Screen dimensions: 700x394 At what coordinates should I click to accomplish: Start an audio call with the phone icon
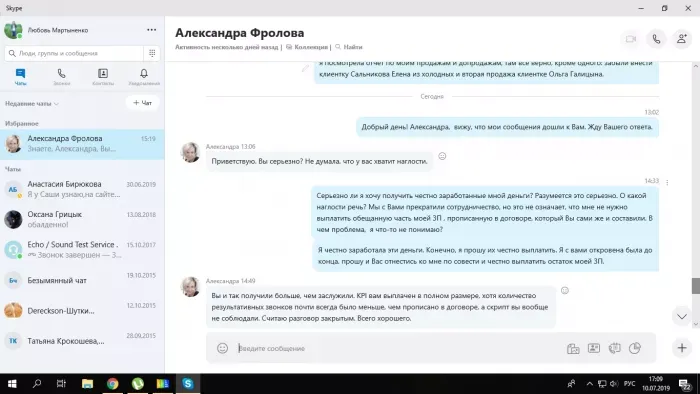point(656,39)
